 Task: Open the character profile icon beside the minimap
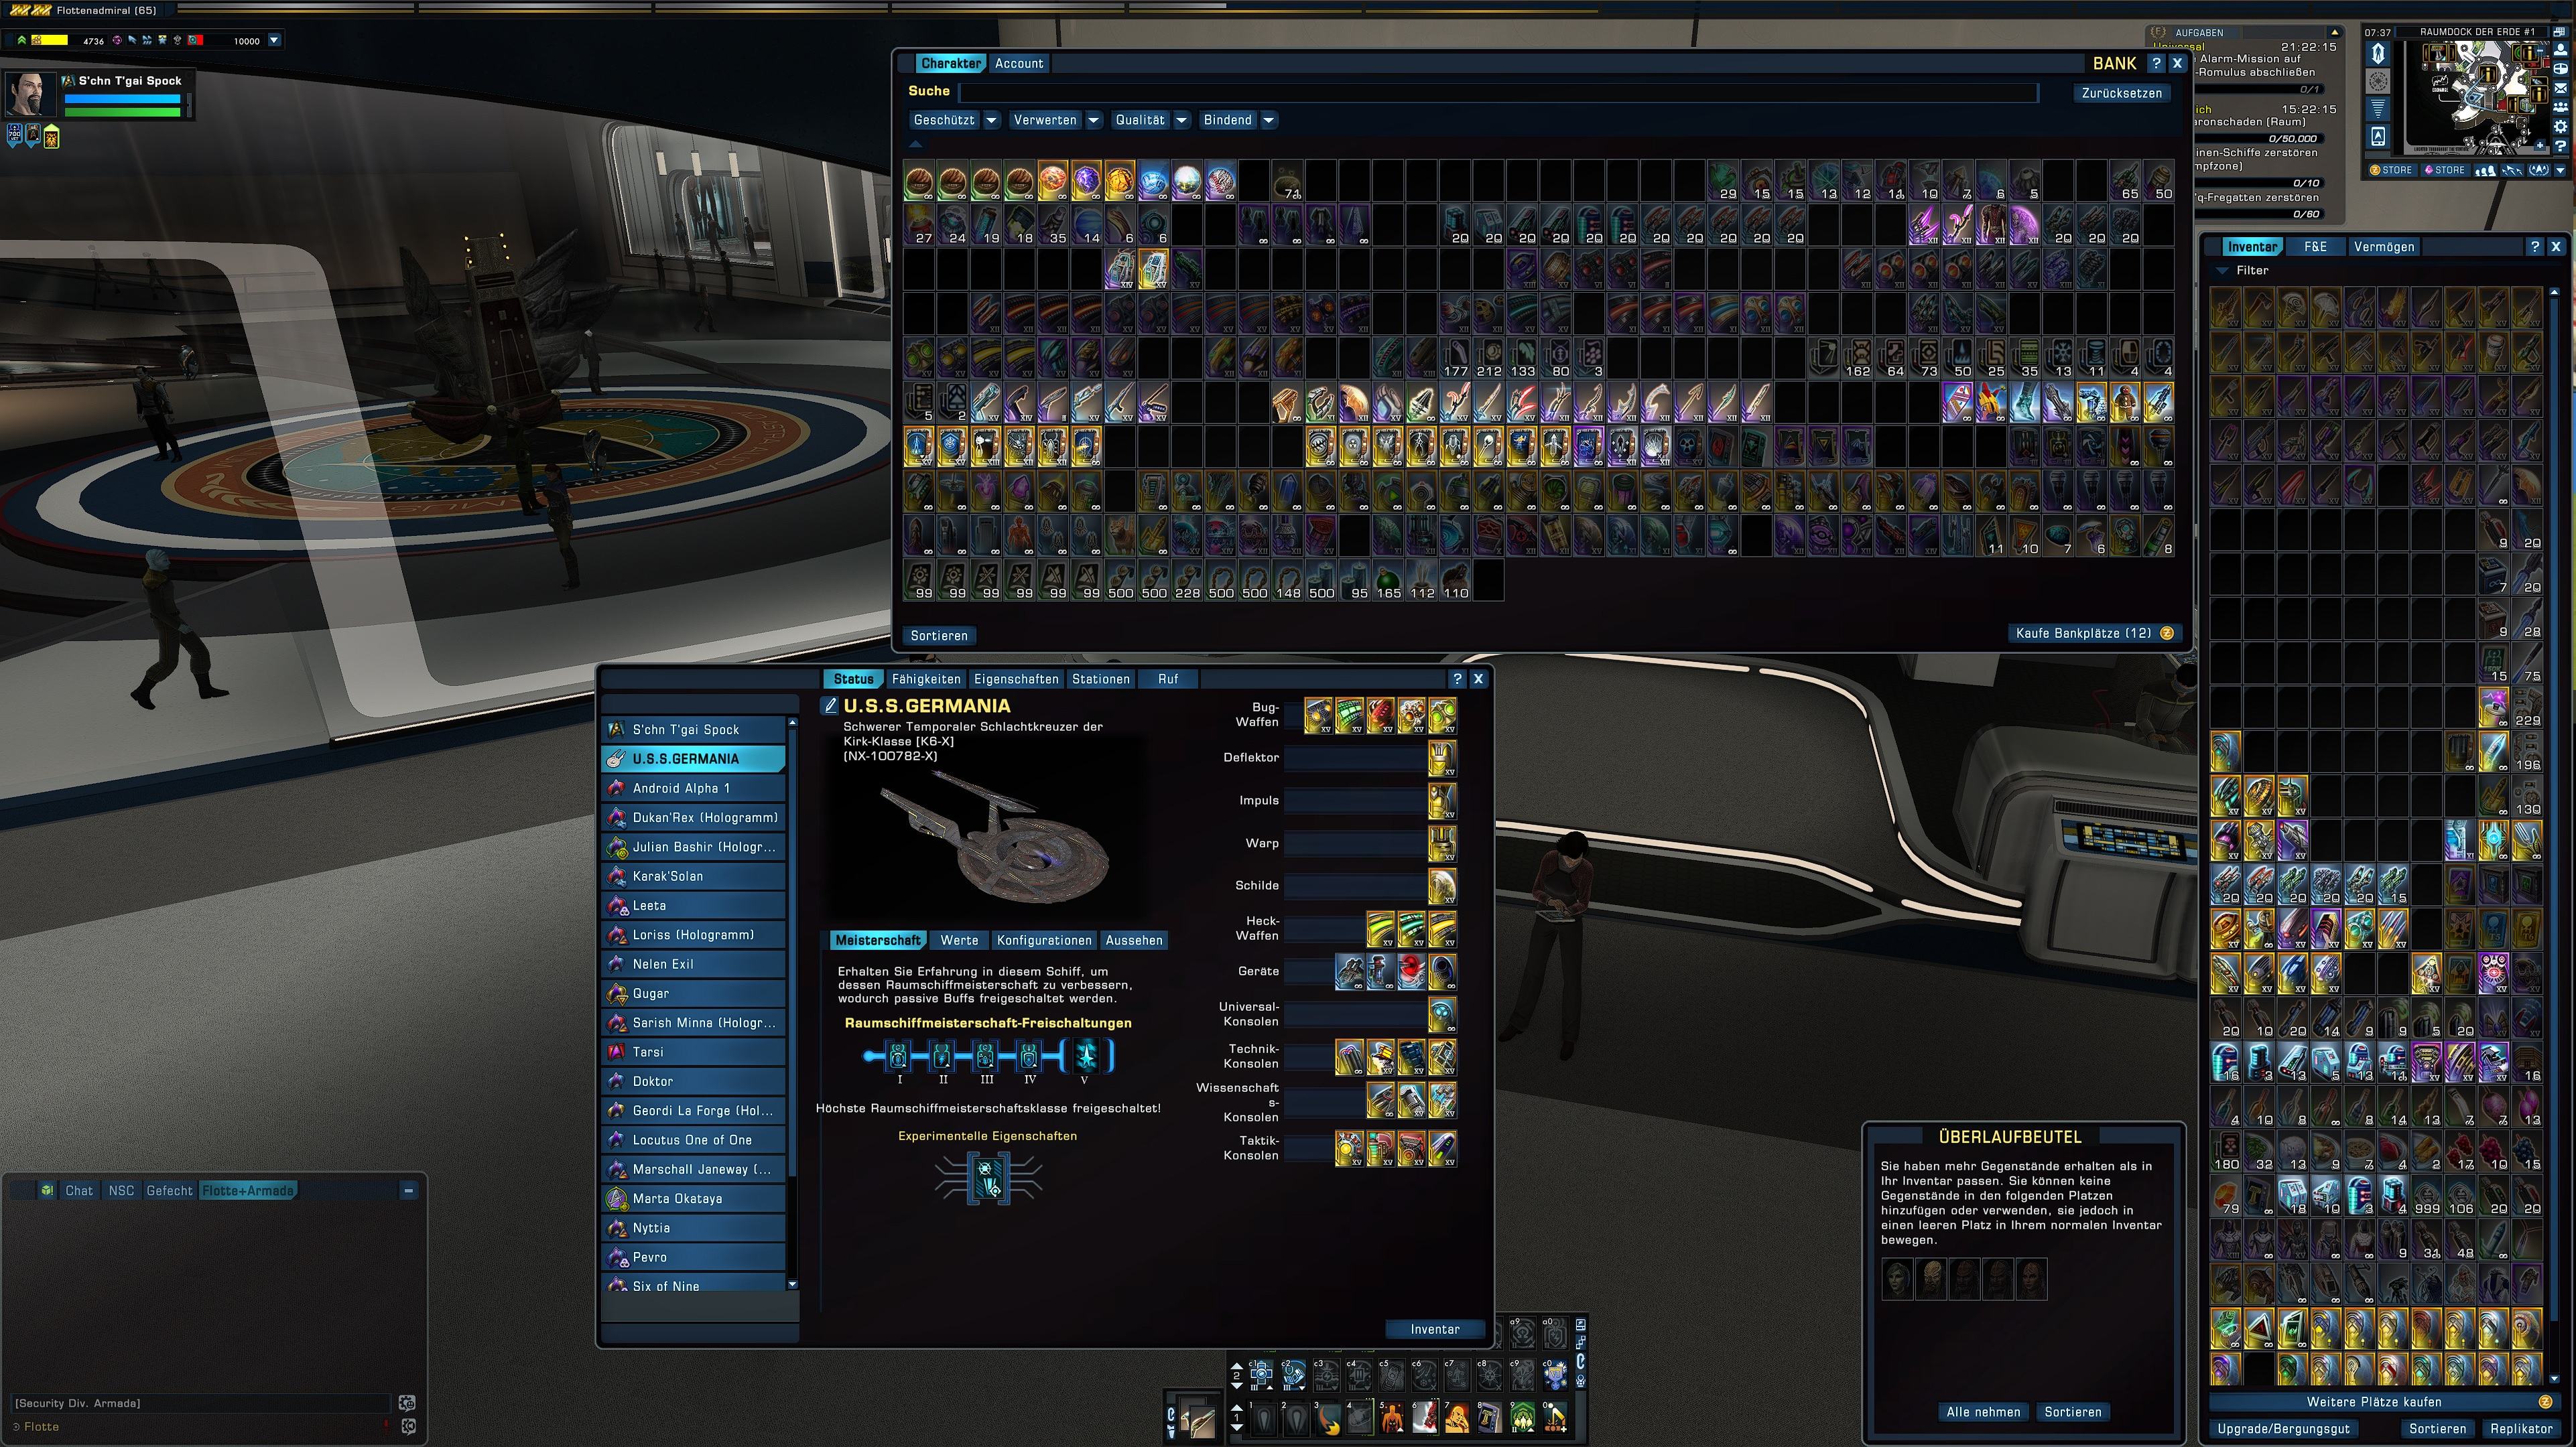[x=2561, y=50]
